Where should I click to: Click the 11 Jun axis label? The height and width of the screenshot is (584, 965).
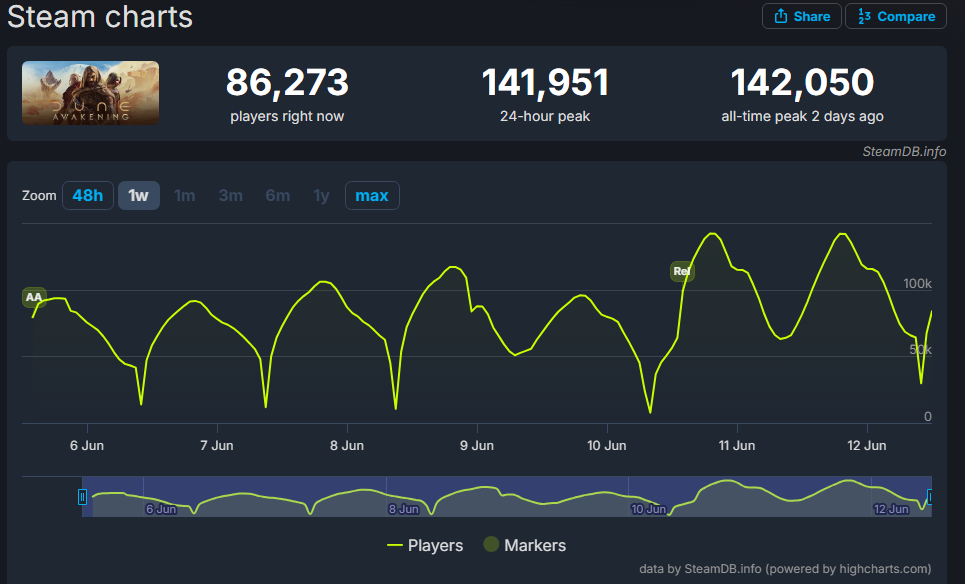737,446
